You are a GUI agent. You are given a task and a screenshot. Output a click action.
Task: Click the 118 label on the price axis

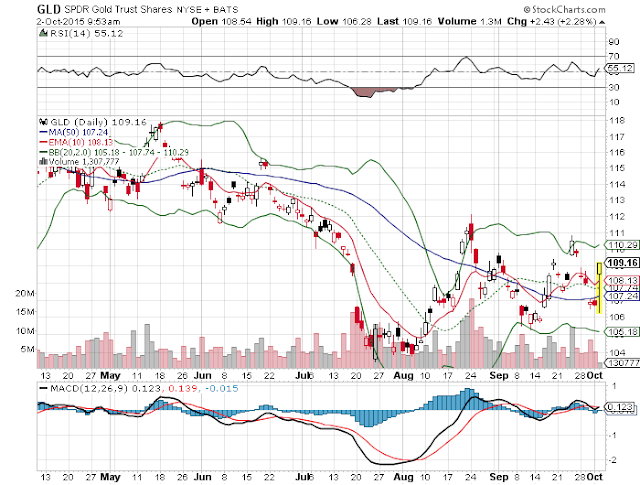click(616, 120)
